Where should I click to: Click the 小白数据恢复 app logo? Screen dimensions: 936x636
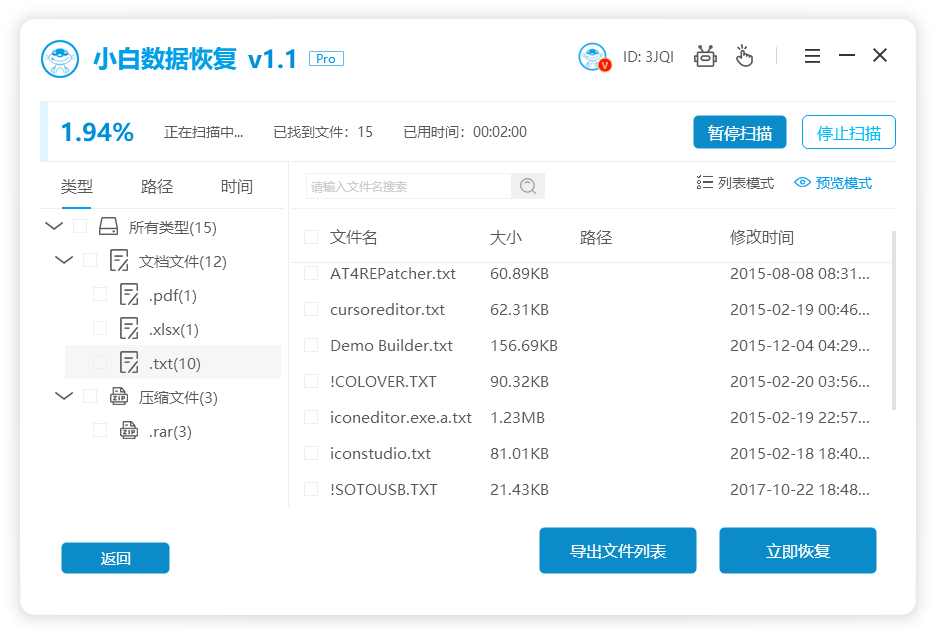60,59
